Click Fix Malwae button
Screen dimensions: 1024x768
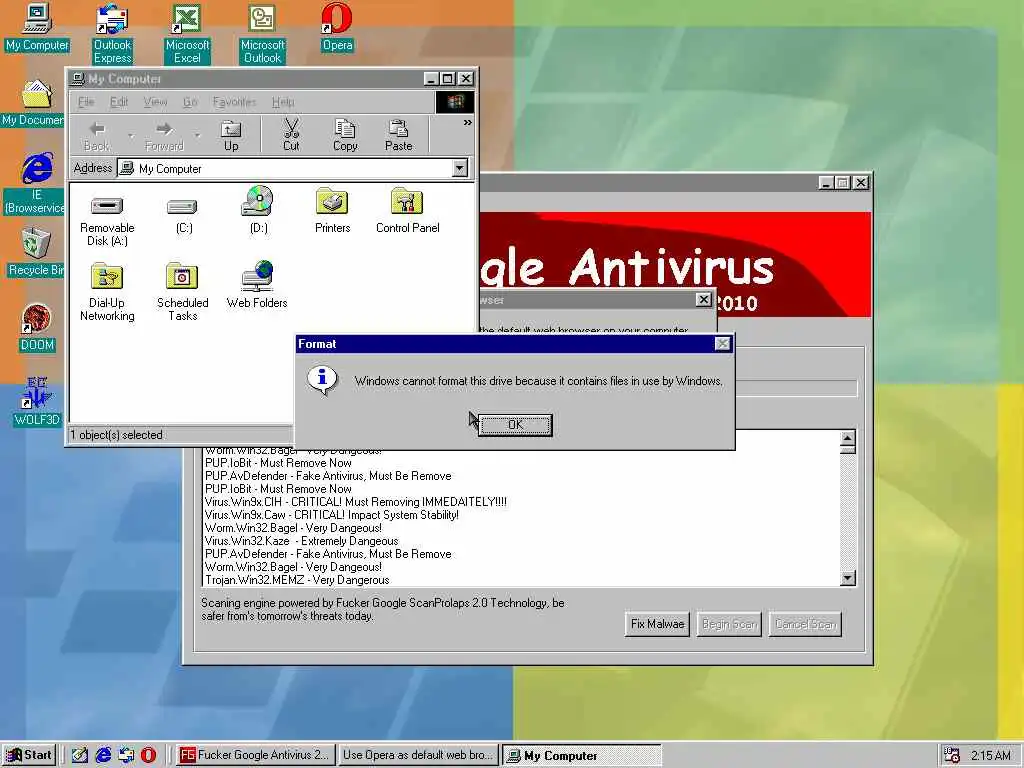(657, 624)
